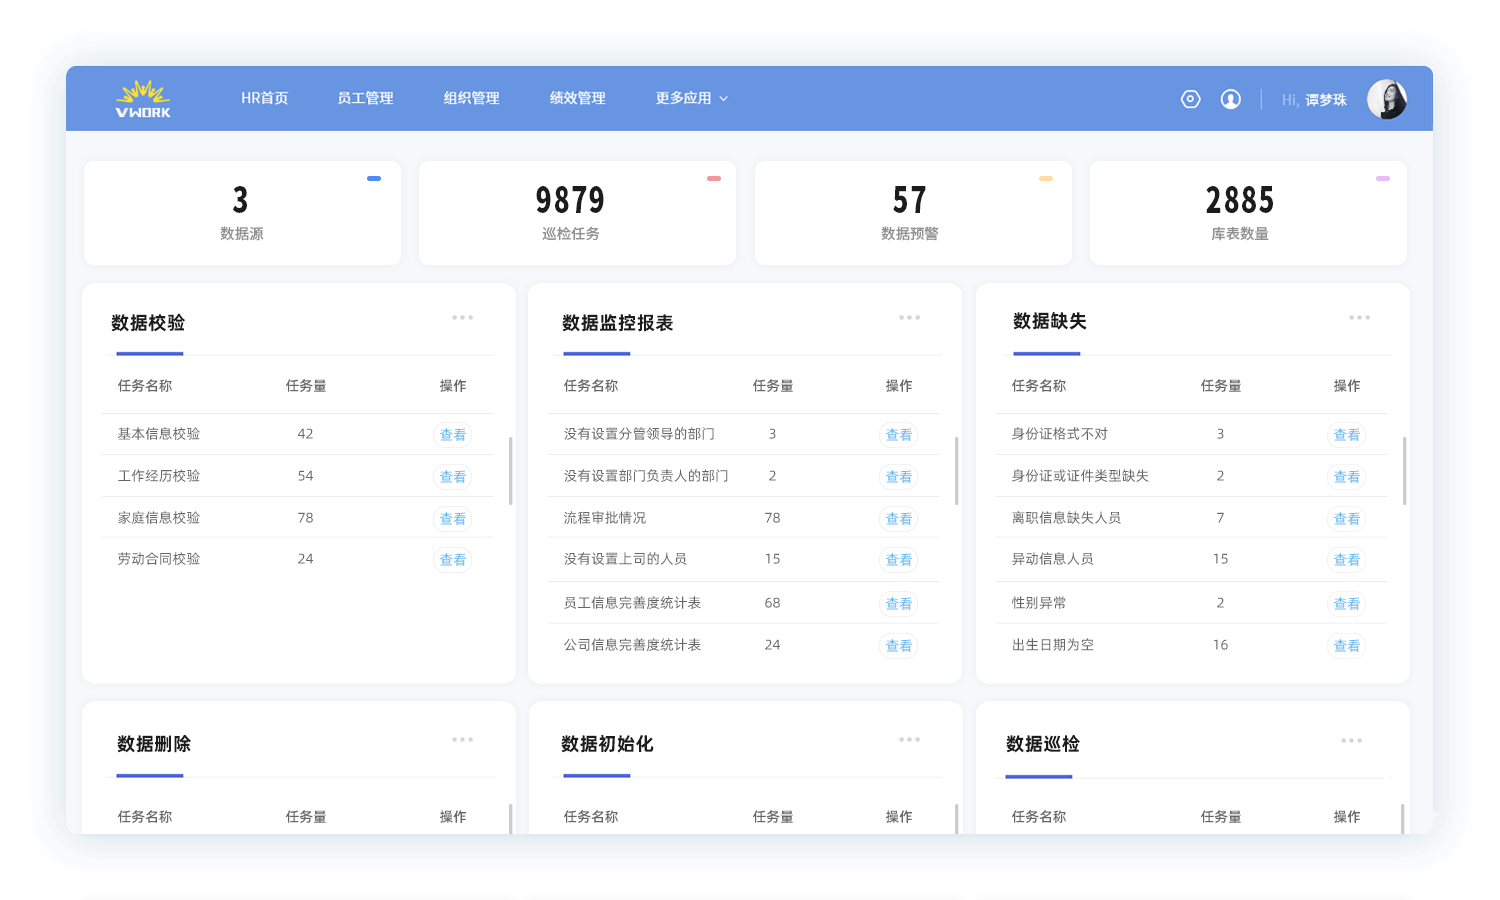Open more options for 数据删除 panel
The height and width of the screenshot is (900, 1500).
[462, 740]
